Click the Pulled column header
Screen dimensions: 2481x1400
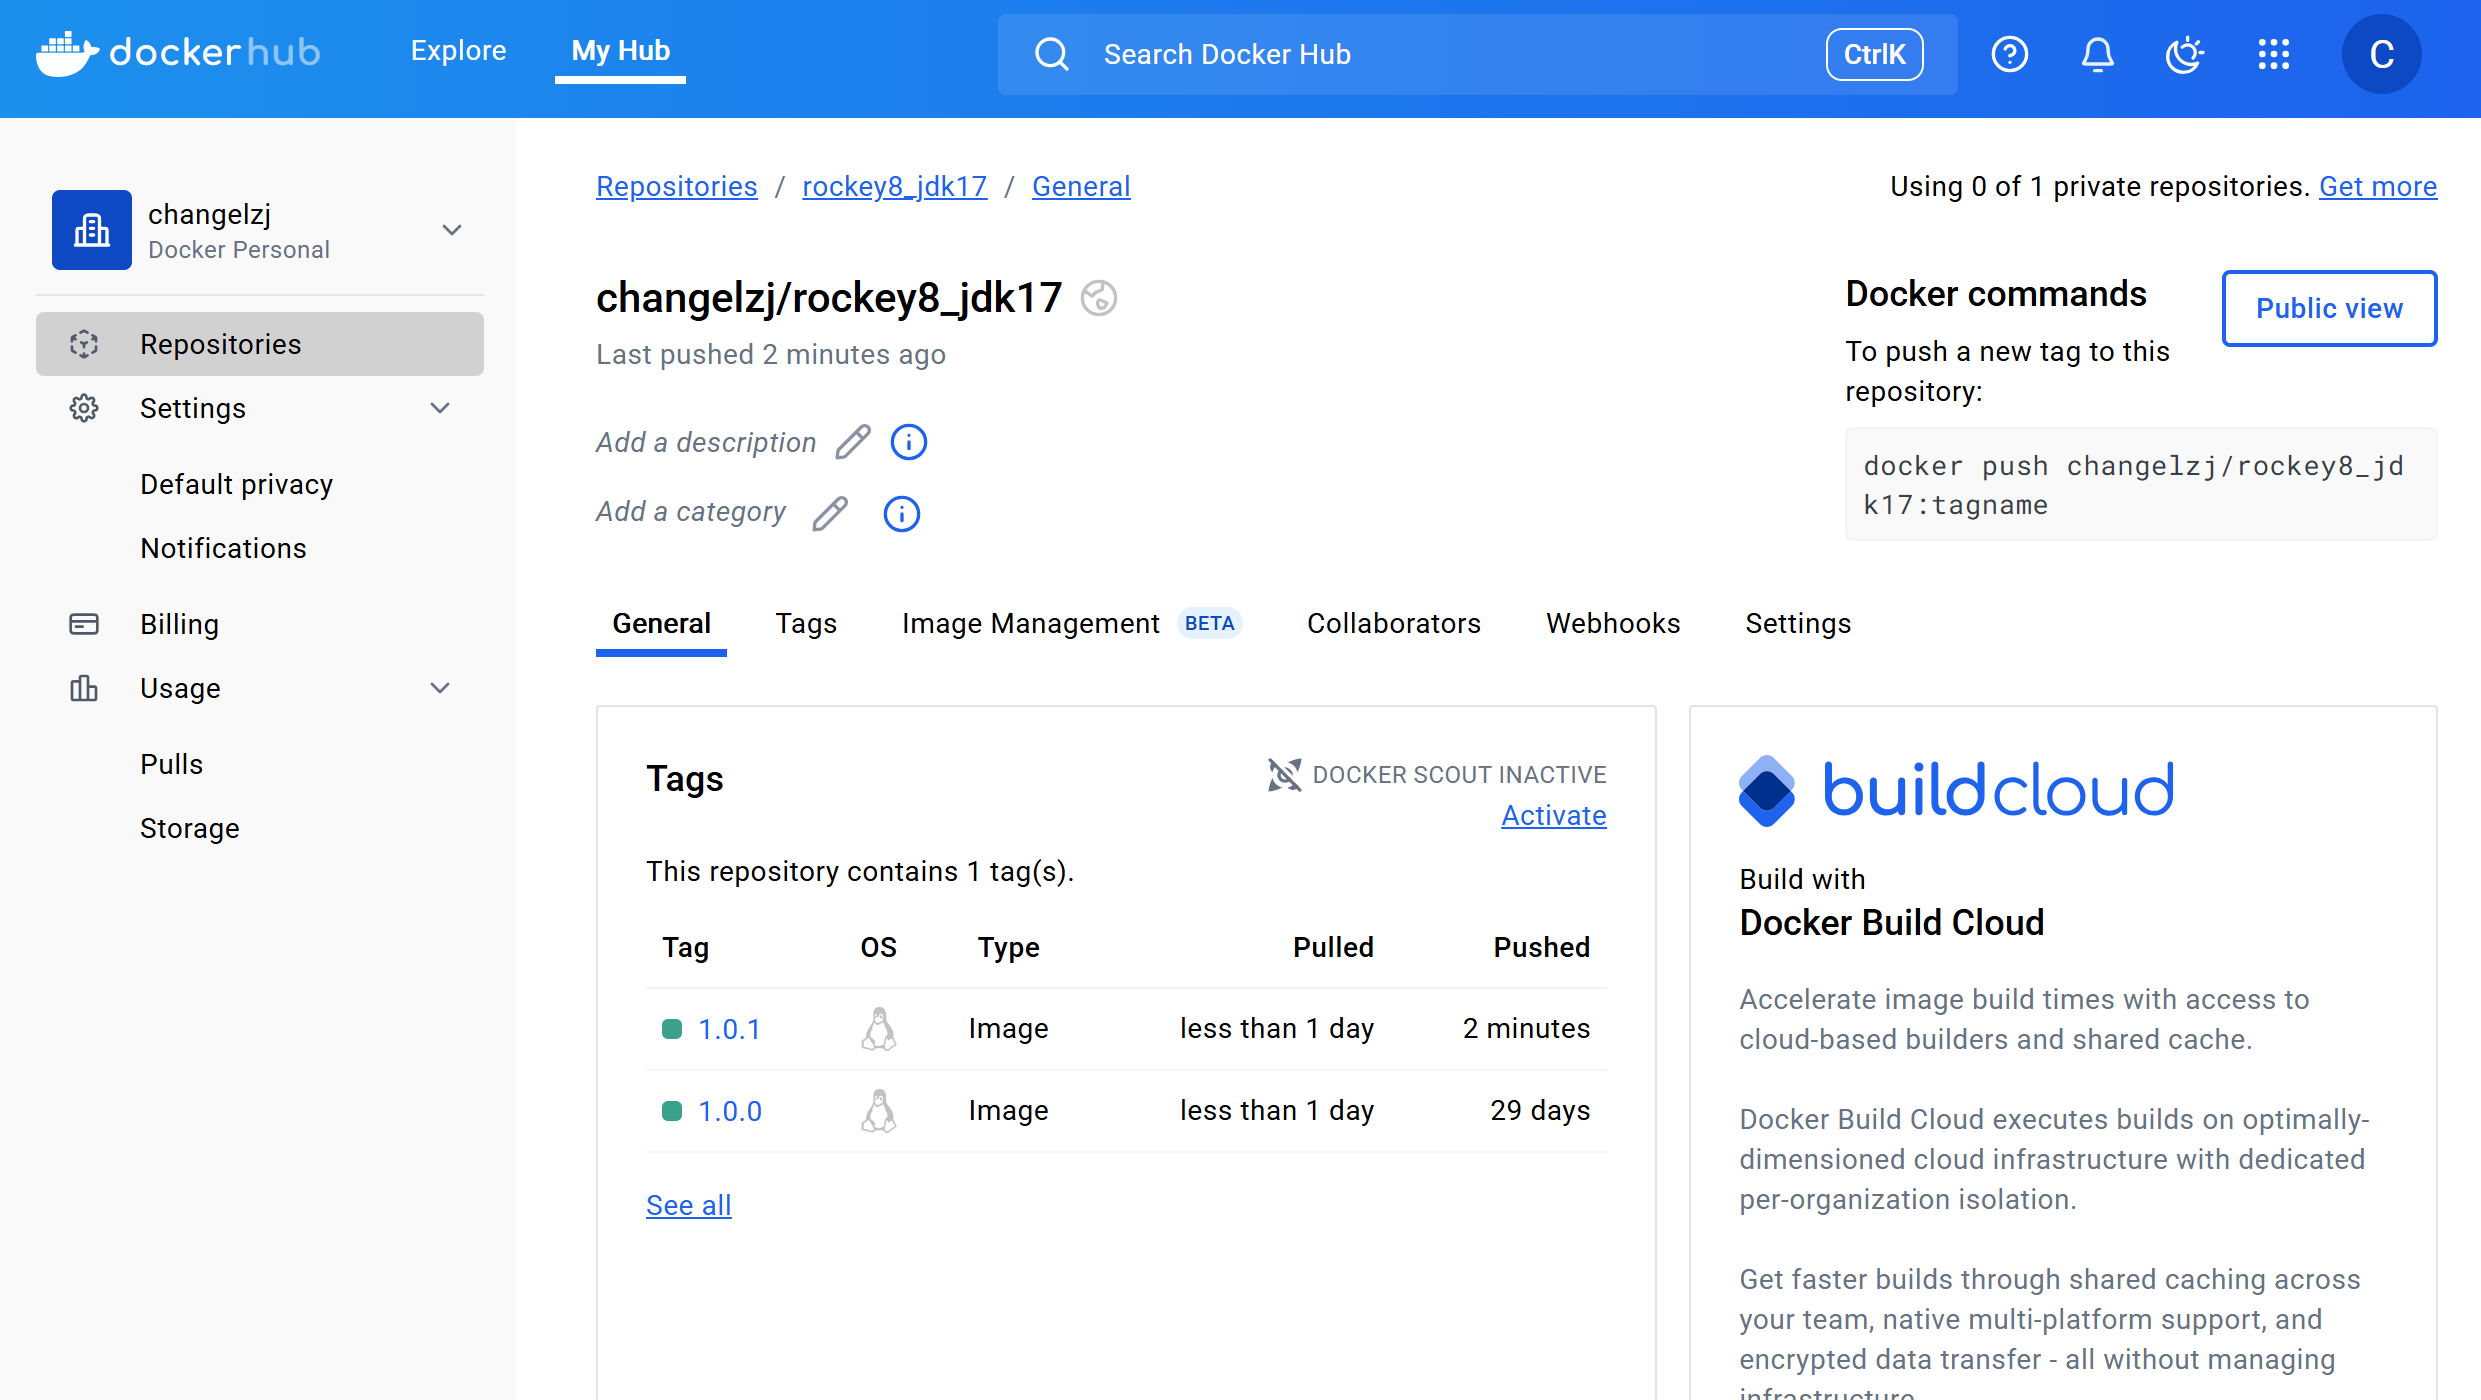point(1333,947)
